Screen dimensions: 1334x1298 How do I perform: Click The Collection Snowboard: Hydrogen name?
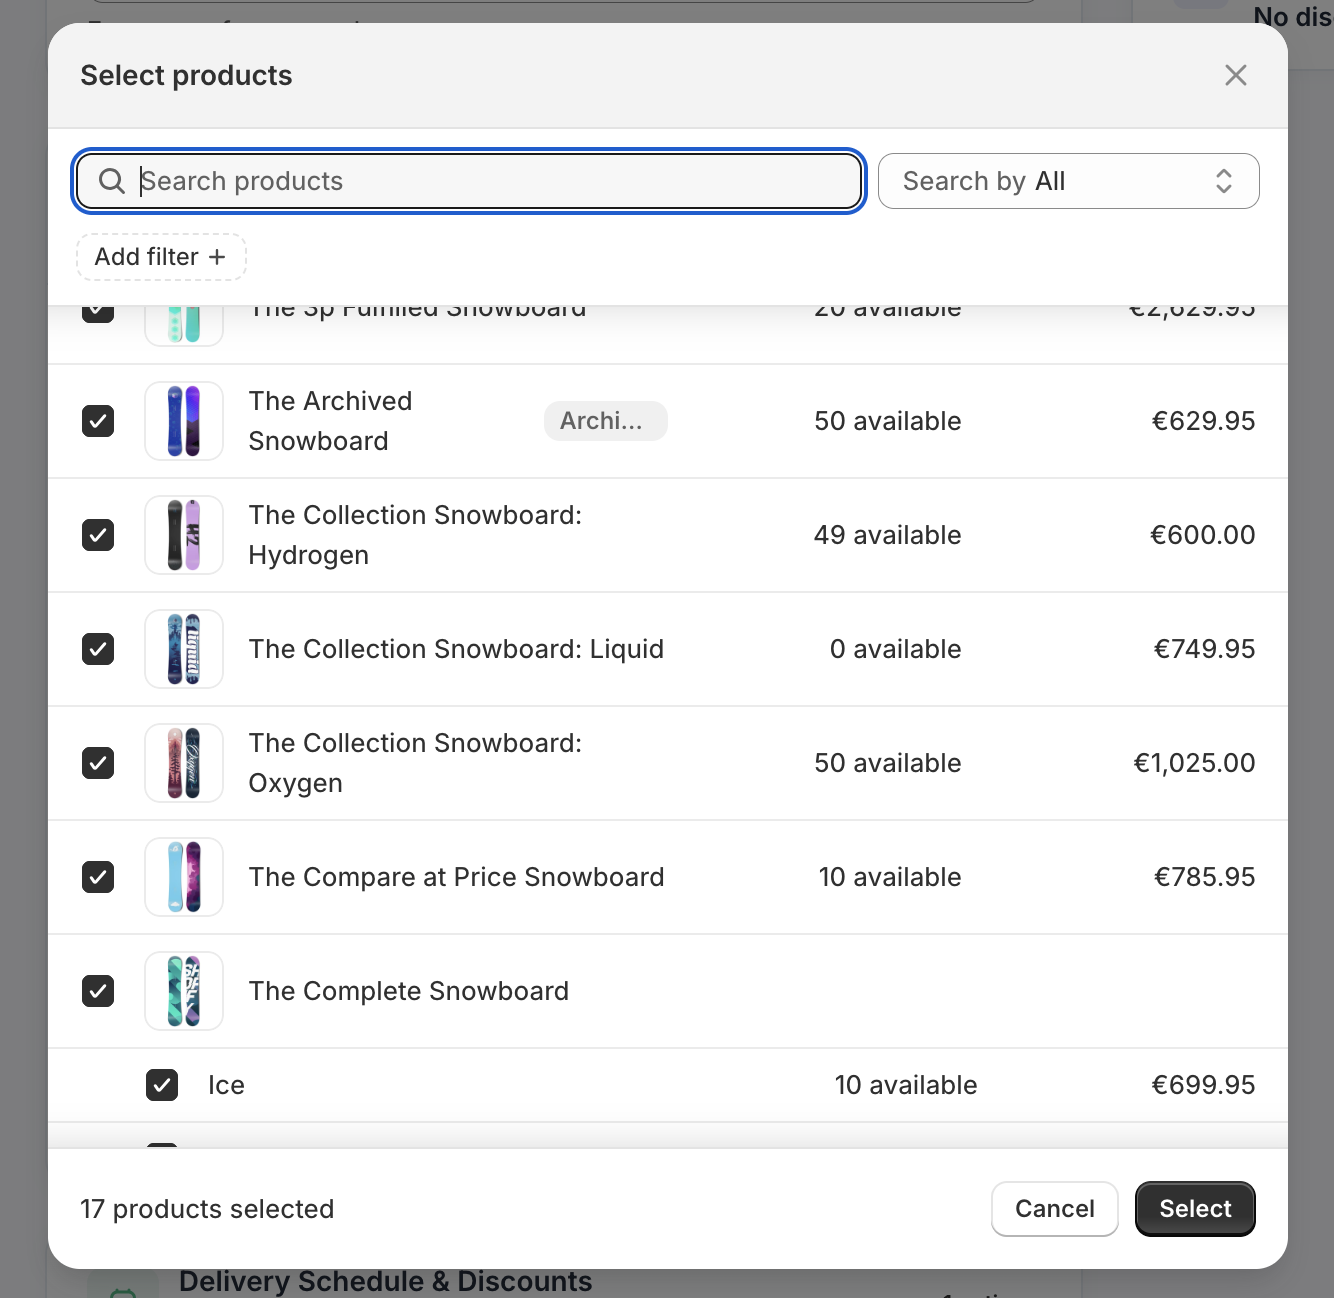415,535
